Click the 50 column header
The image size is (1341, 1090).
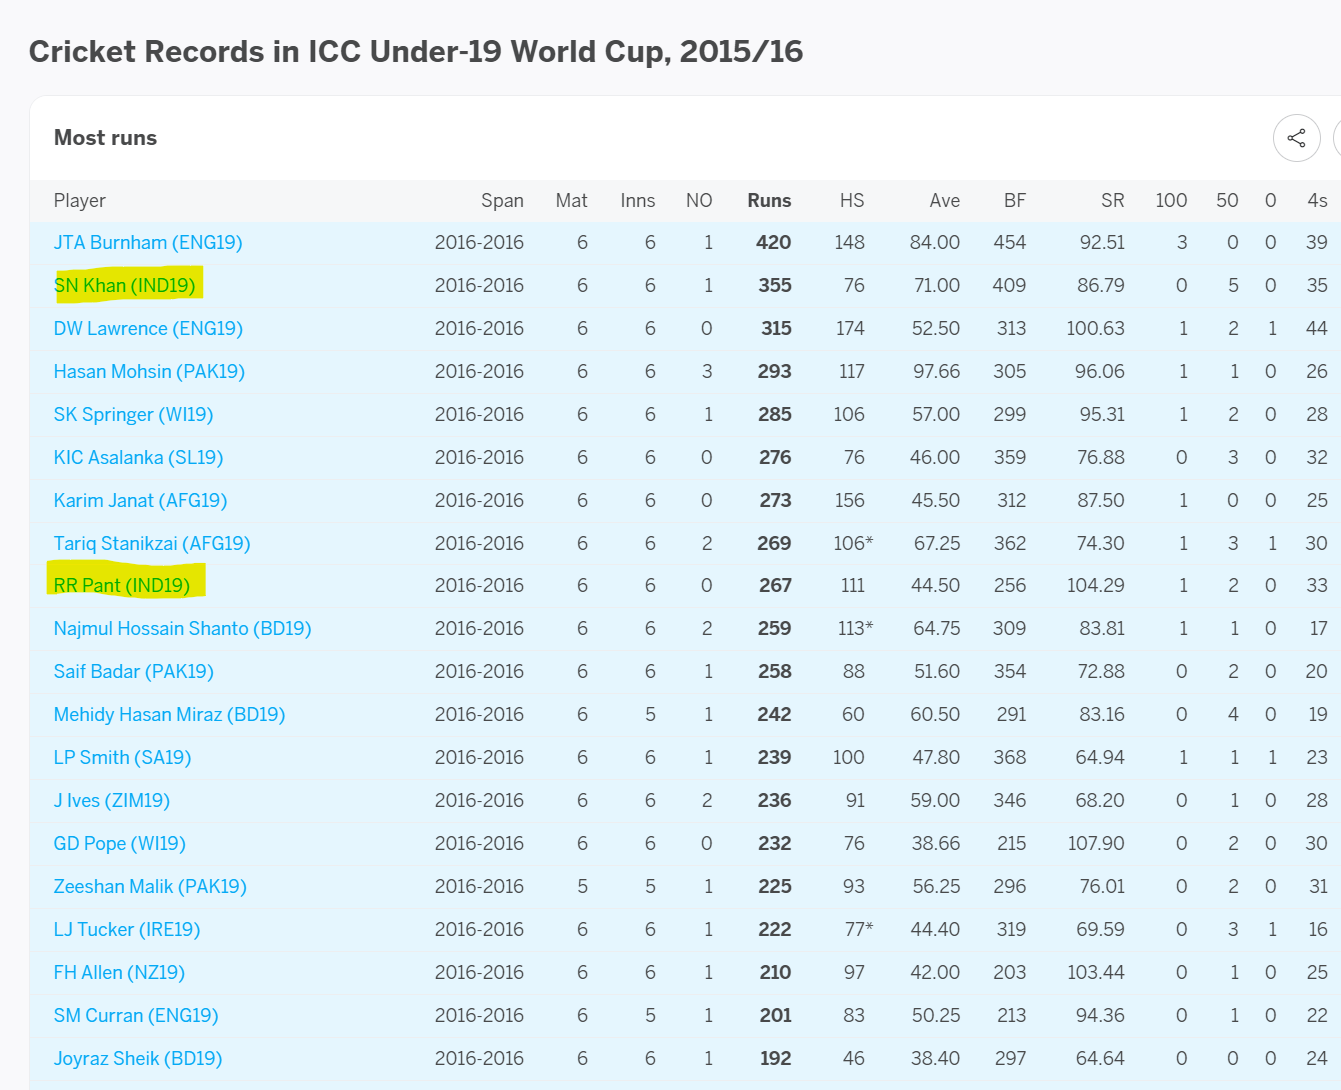[1227, 200]
